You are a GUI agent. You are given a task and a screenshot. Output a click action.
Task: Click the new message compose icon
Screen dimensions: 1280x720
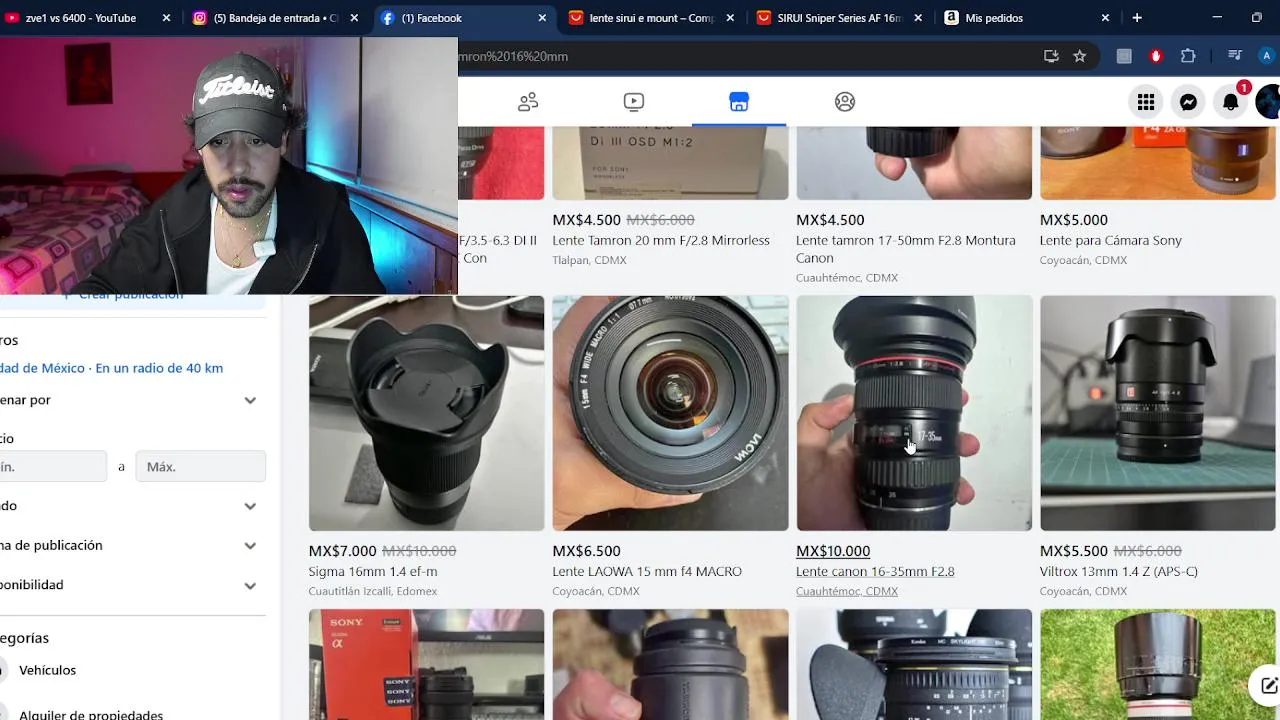1267,685
